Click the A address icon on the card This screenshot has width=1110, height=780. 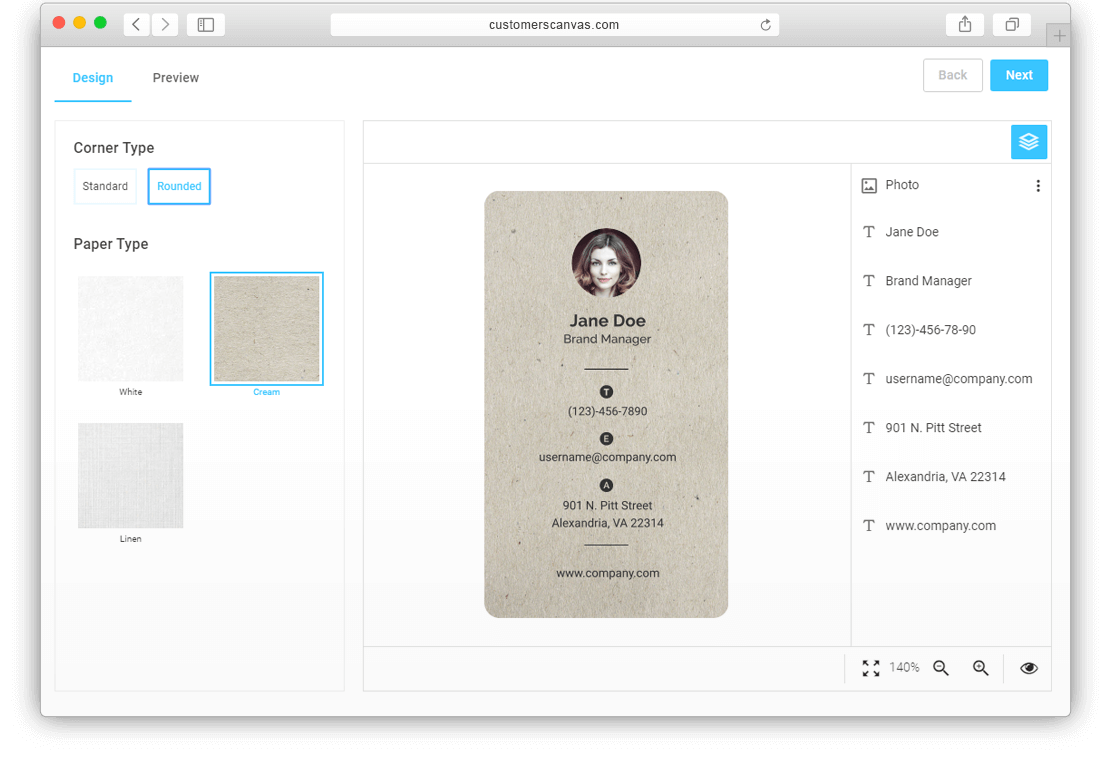click(606, 485)
